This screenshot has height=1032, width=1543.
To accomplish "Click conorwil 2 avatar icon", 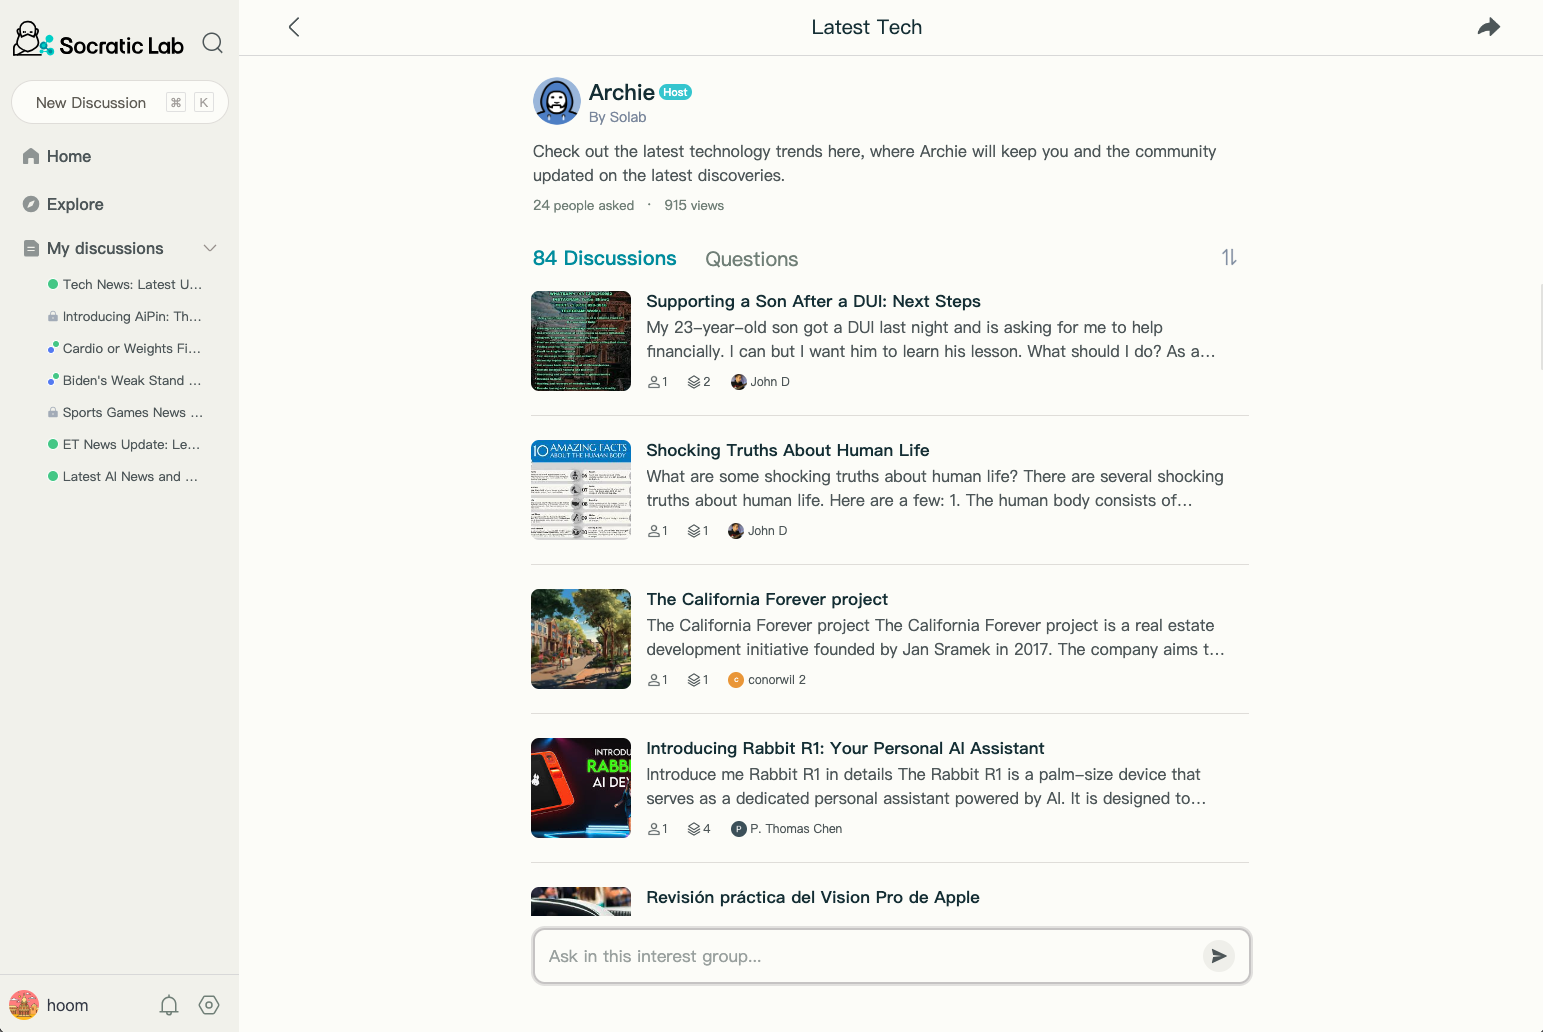I will [x=736, y=680].
